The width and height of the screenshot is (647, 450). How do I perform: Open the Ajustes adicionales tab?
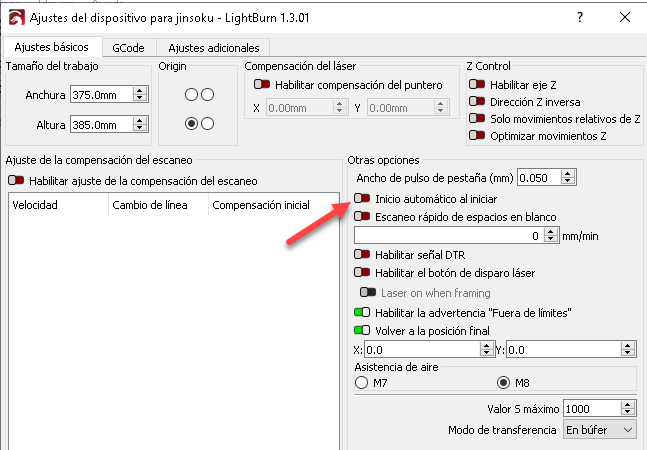[214, 48]
